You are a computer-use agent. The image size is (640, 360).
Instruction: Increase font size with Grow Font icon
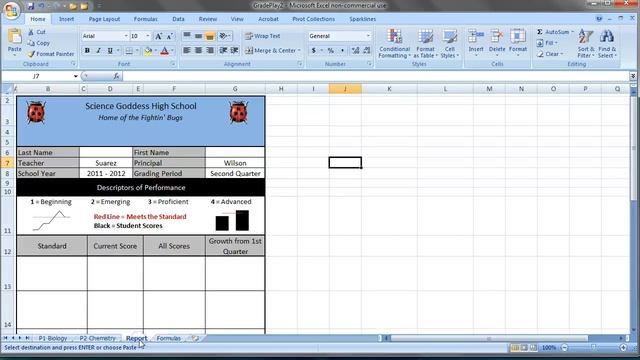coord(158,36)
